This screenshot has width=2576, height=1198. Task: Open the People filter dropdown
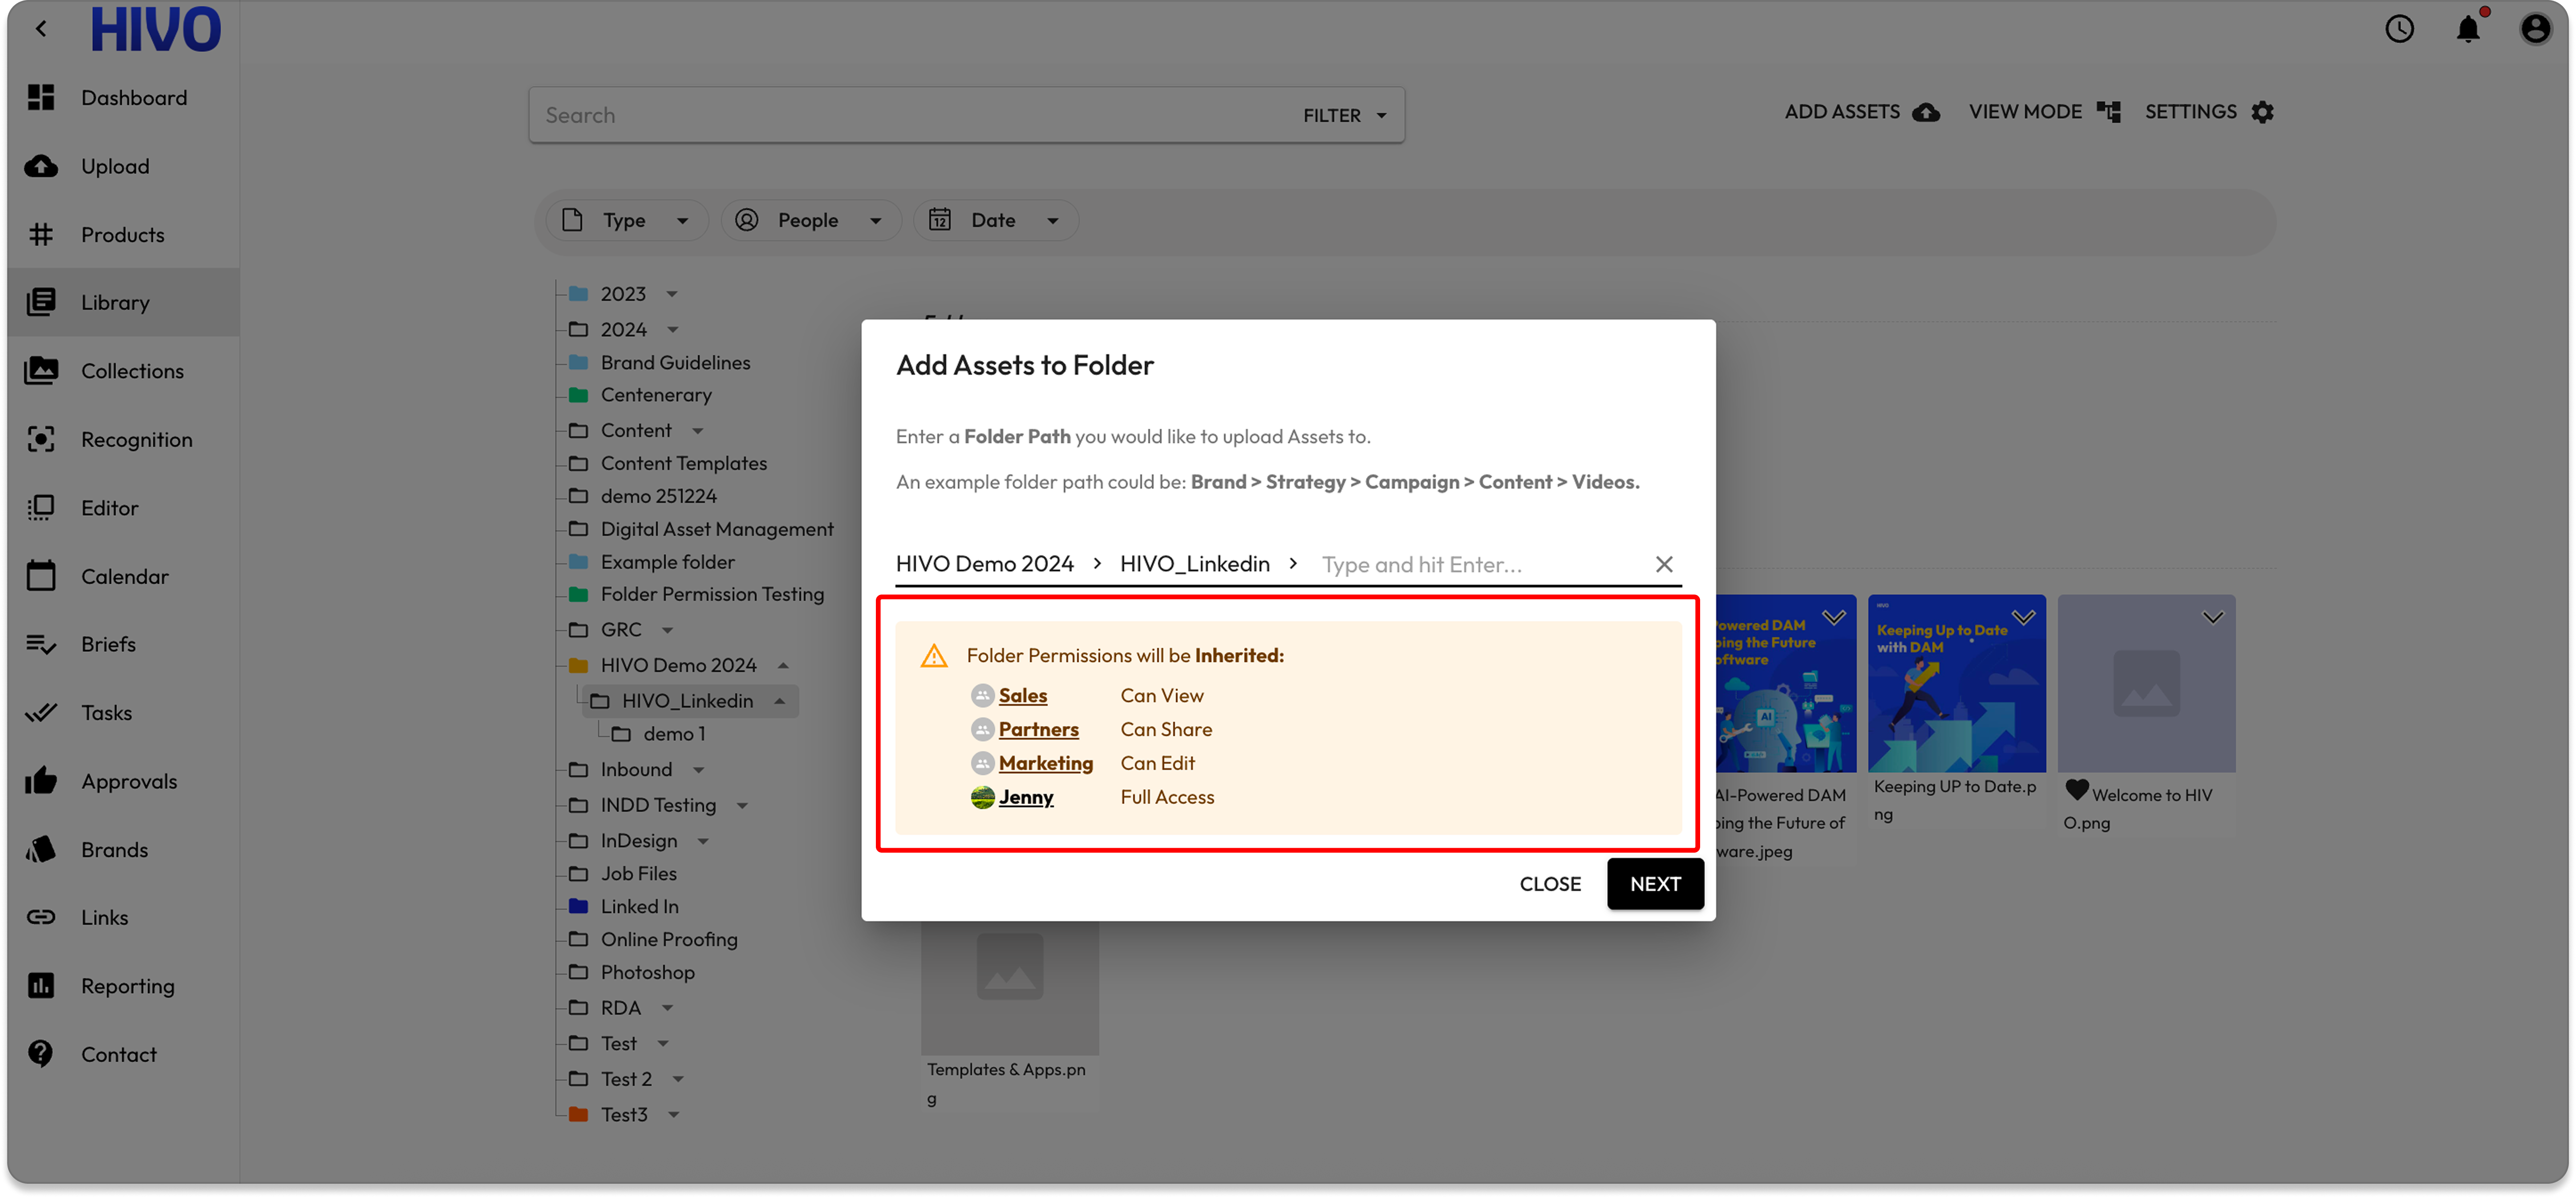(x=809, y=220)
